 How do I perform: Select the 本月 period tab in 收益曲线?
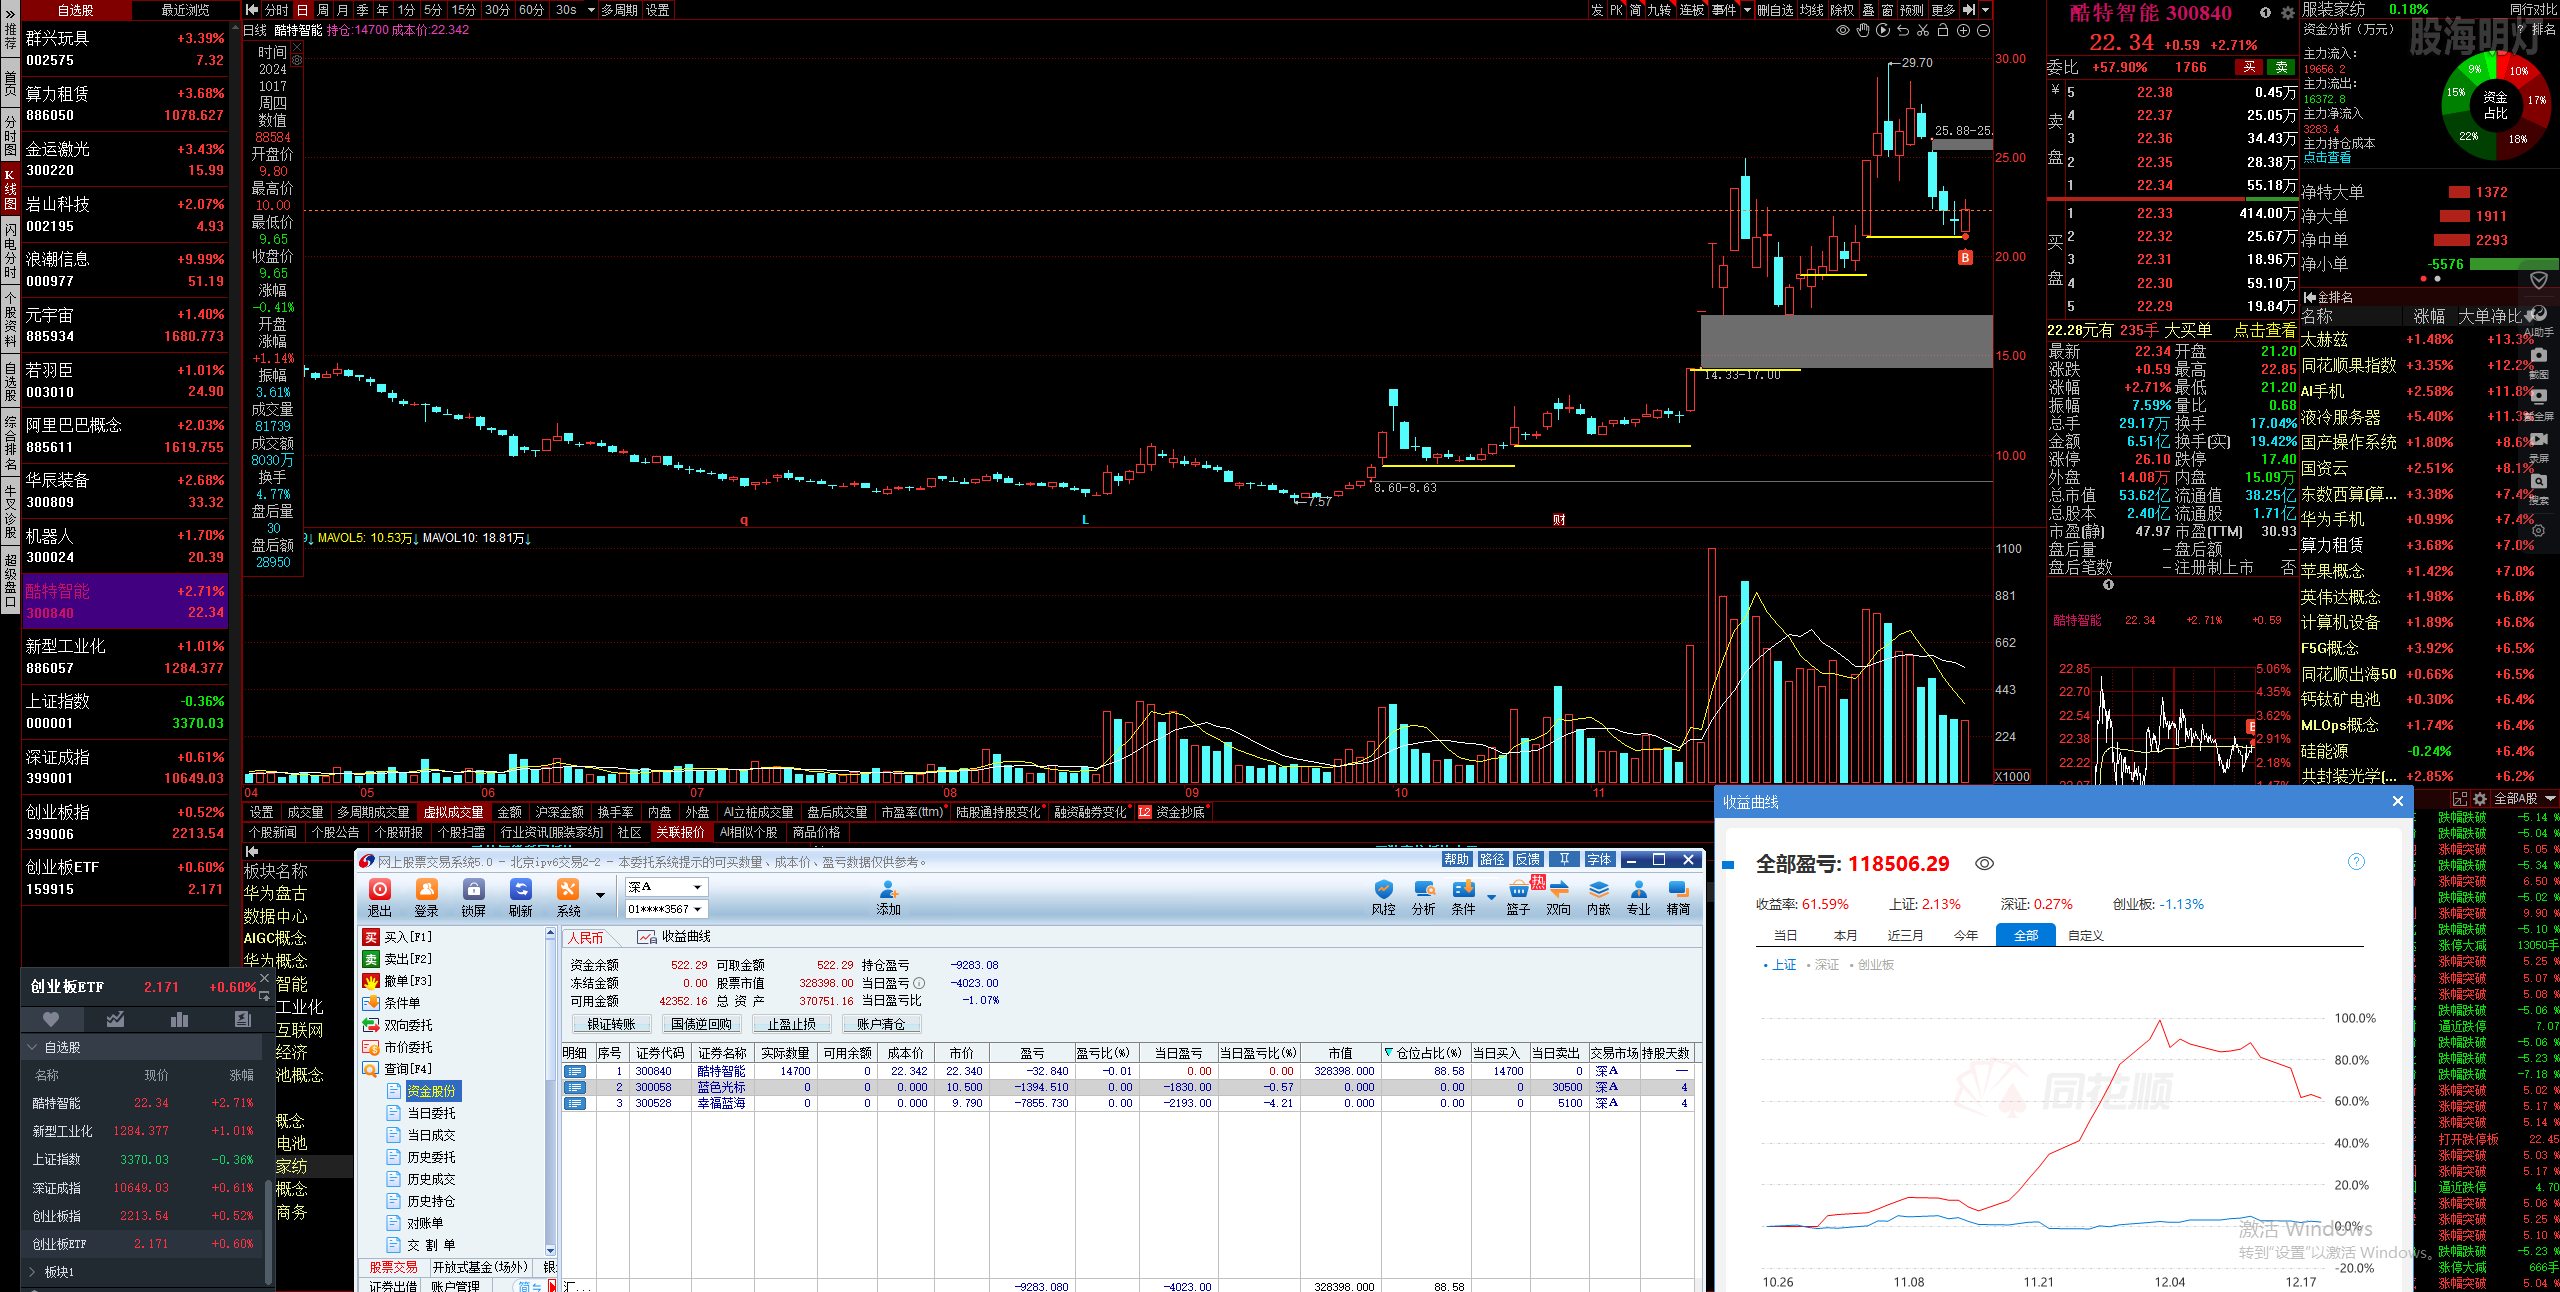point(1845,936)
